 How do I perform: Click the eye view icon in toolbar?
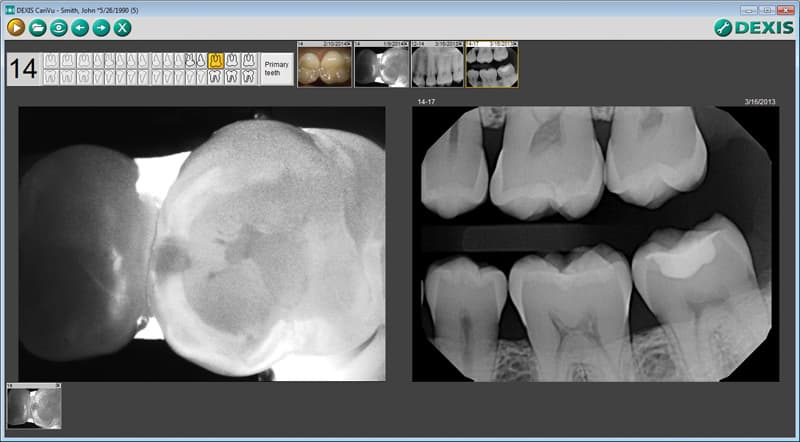pyautogui.click(x=59, y=28)
